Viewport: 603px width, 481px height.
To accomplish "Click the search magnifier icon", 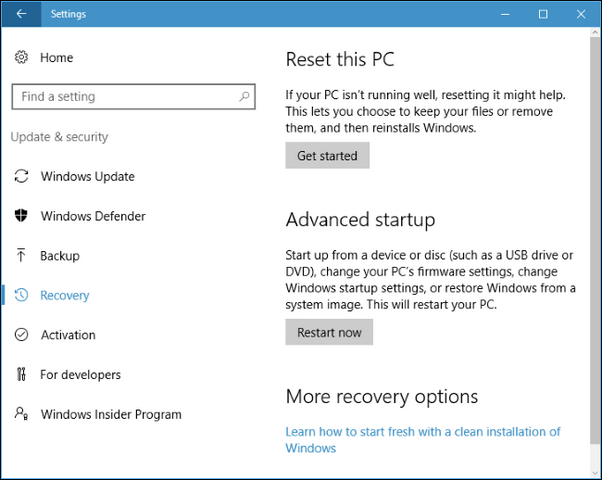I will [244, 96].
